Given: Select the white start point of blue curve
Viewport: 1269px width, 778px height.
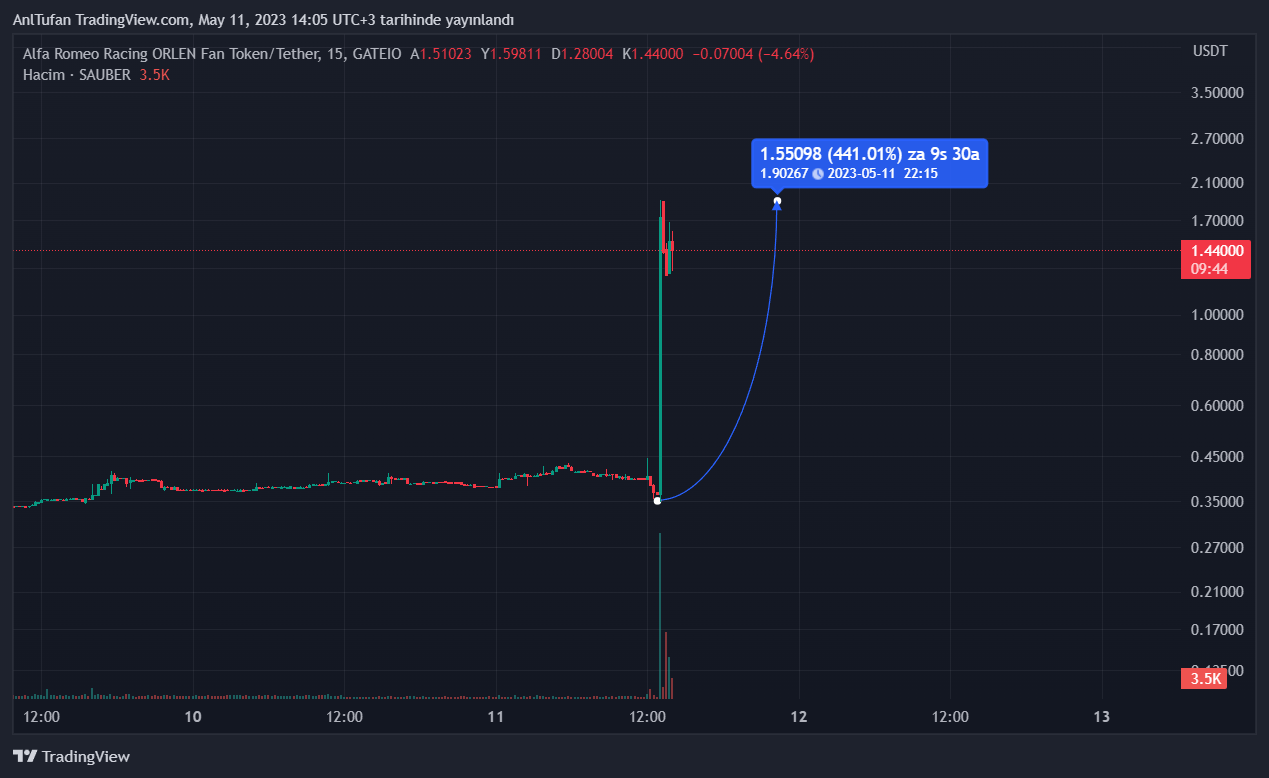Looking at the screenshot, I should tap(657, 500).
